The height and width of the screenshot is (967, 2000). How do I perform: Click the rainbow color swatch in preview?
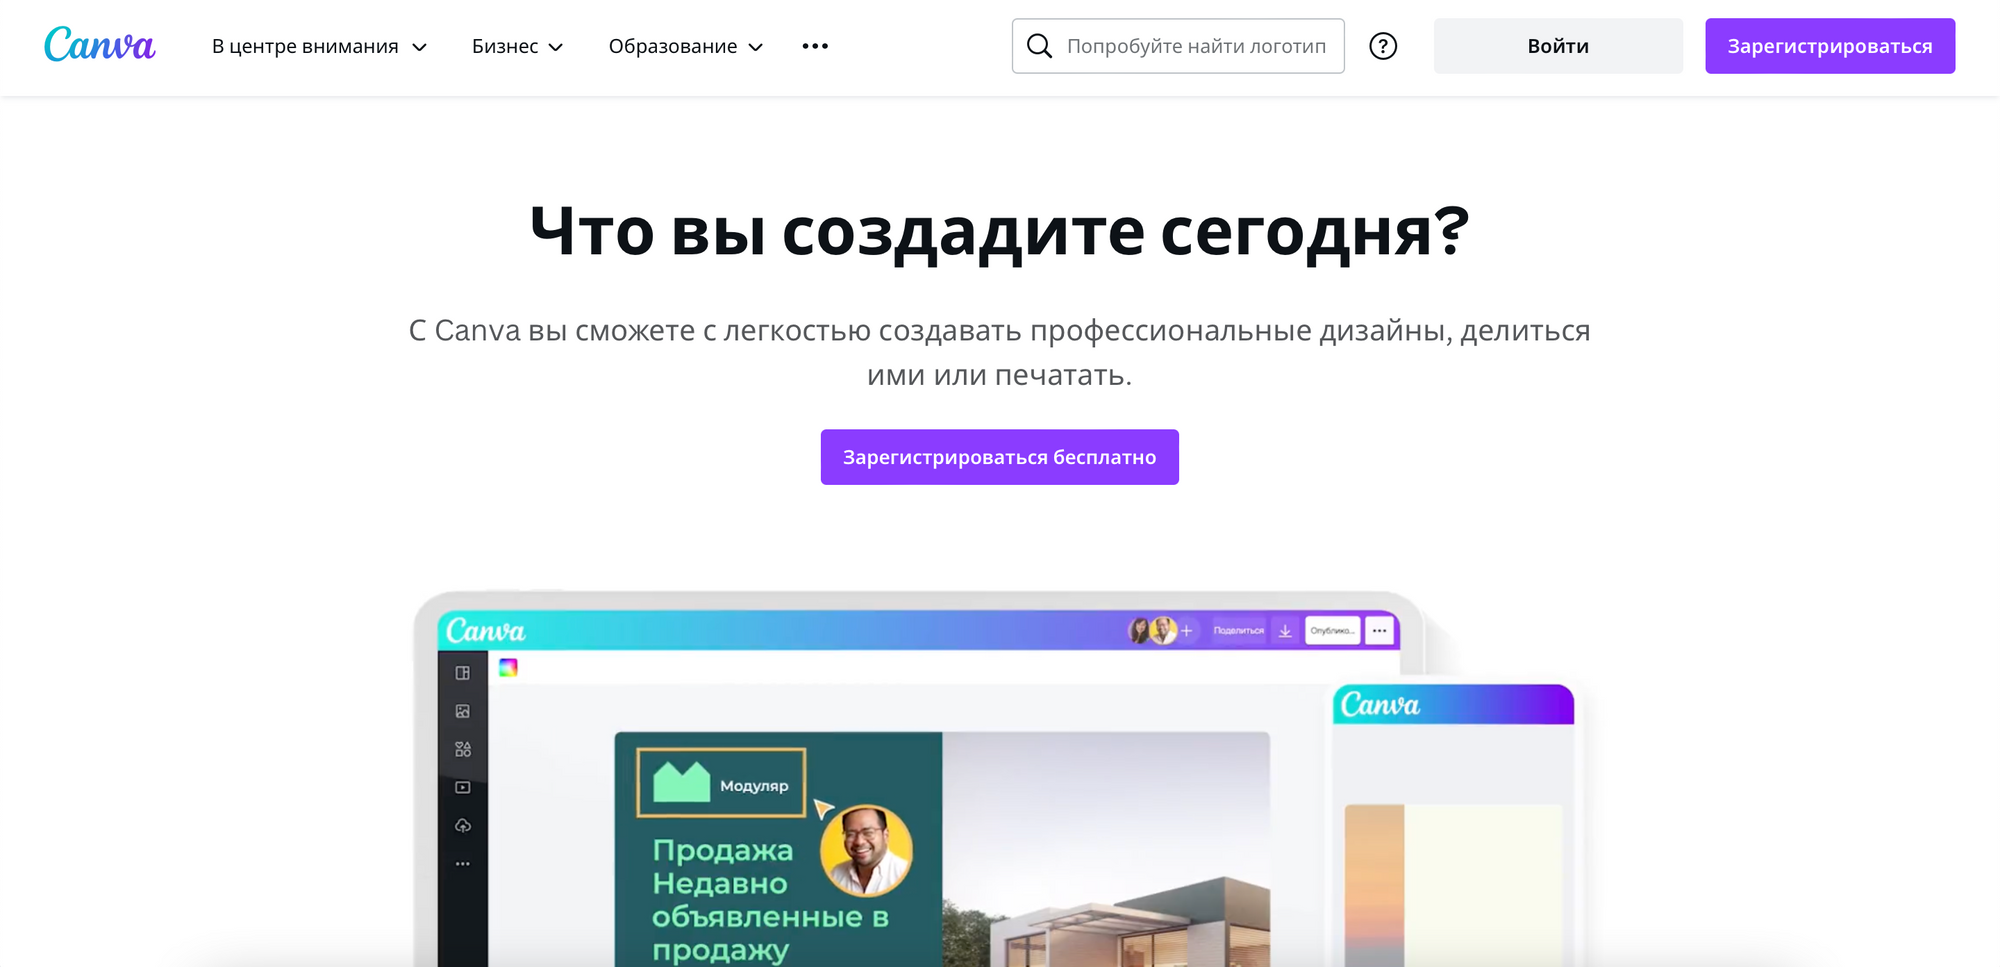[x=508, y=667]
